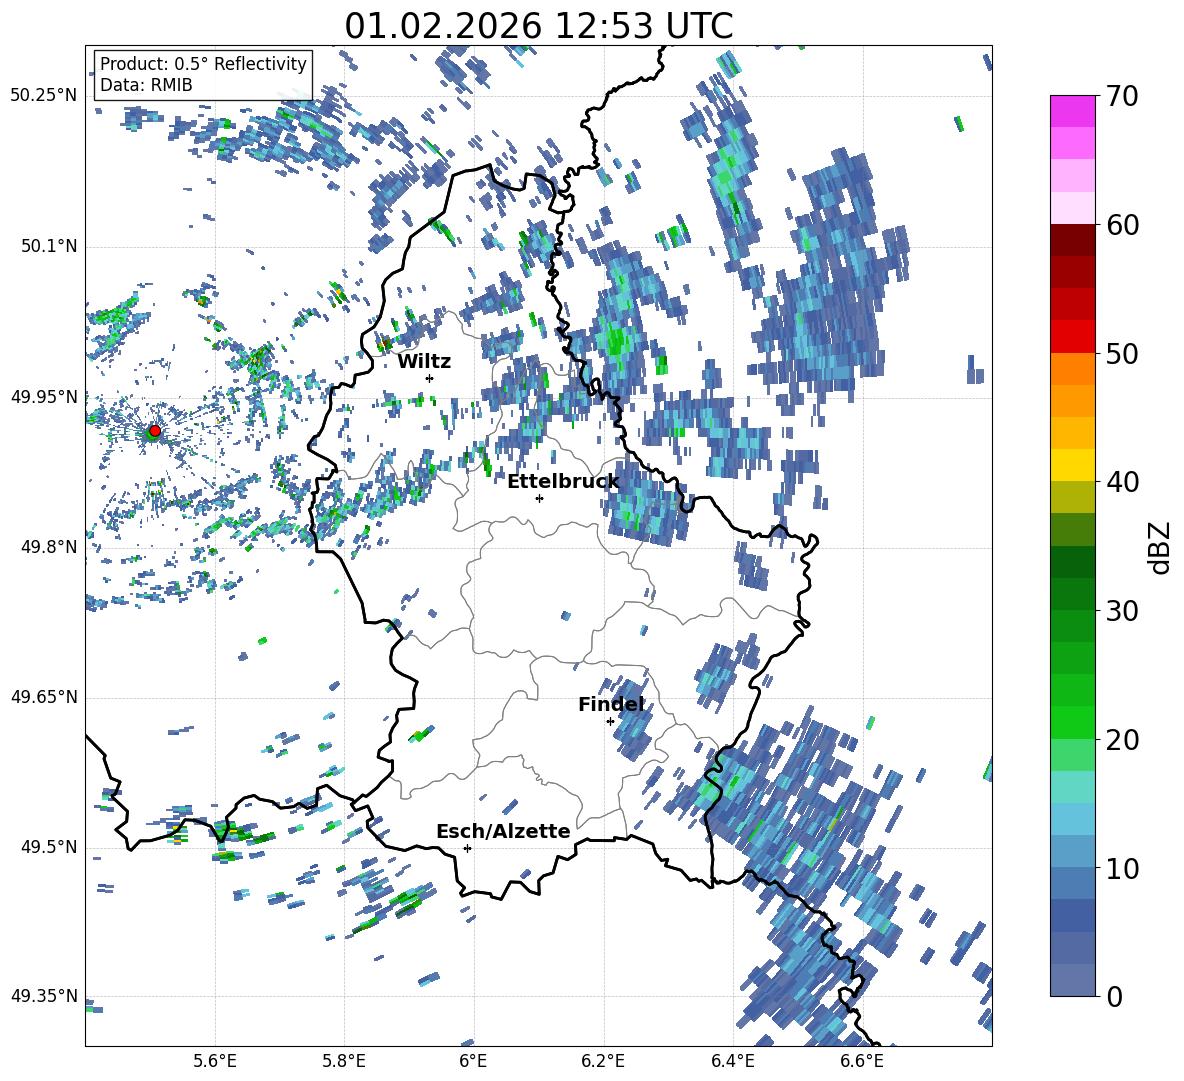Click the 49.95°N latitude label

pos(44,396)
